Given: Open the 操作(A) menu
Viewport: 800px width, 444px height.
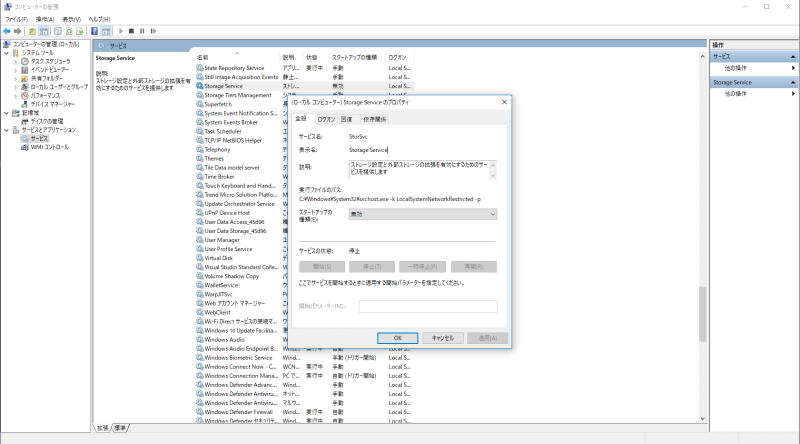Looking at the screenshot, I should pos(45,19).
